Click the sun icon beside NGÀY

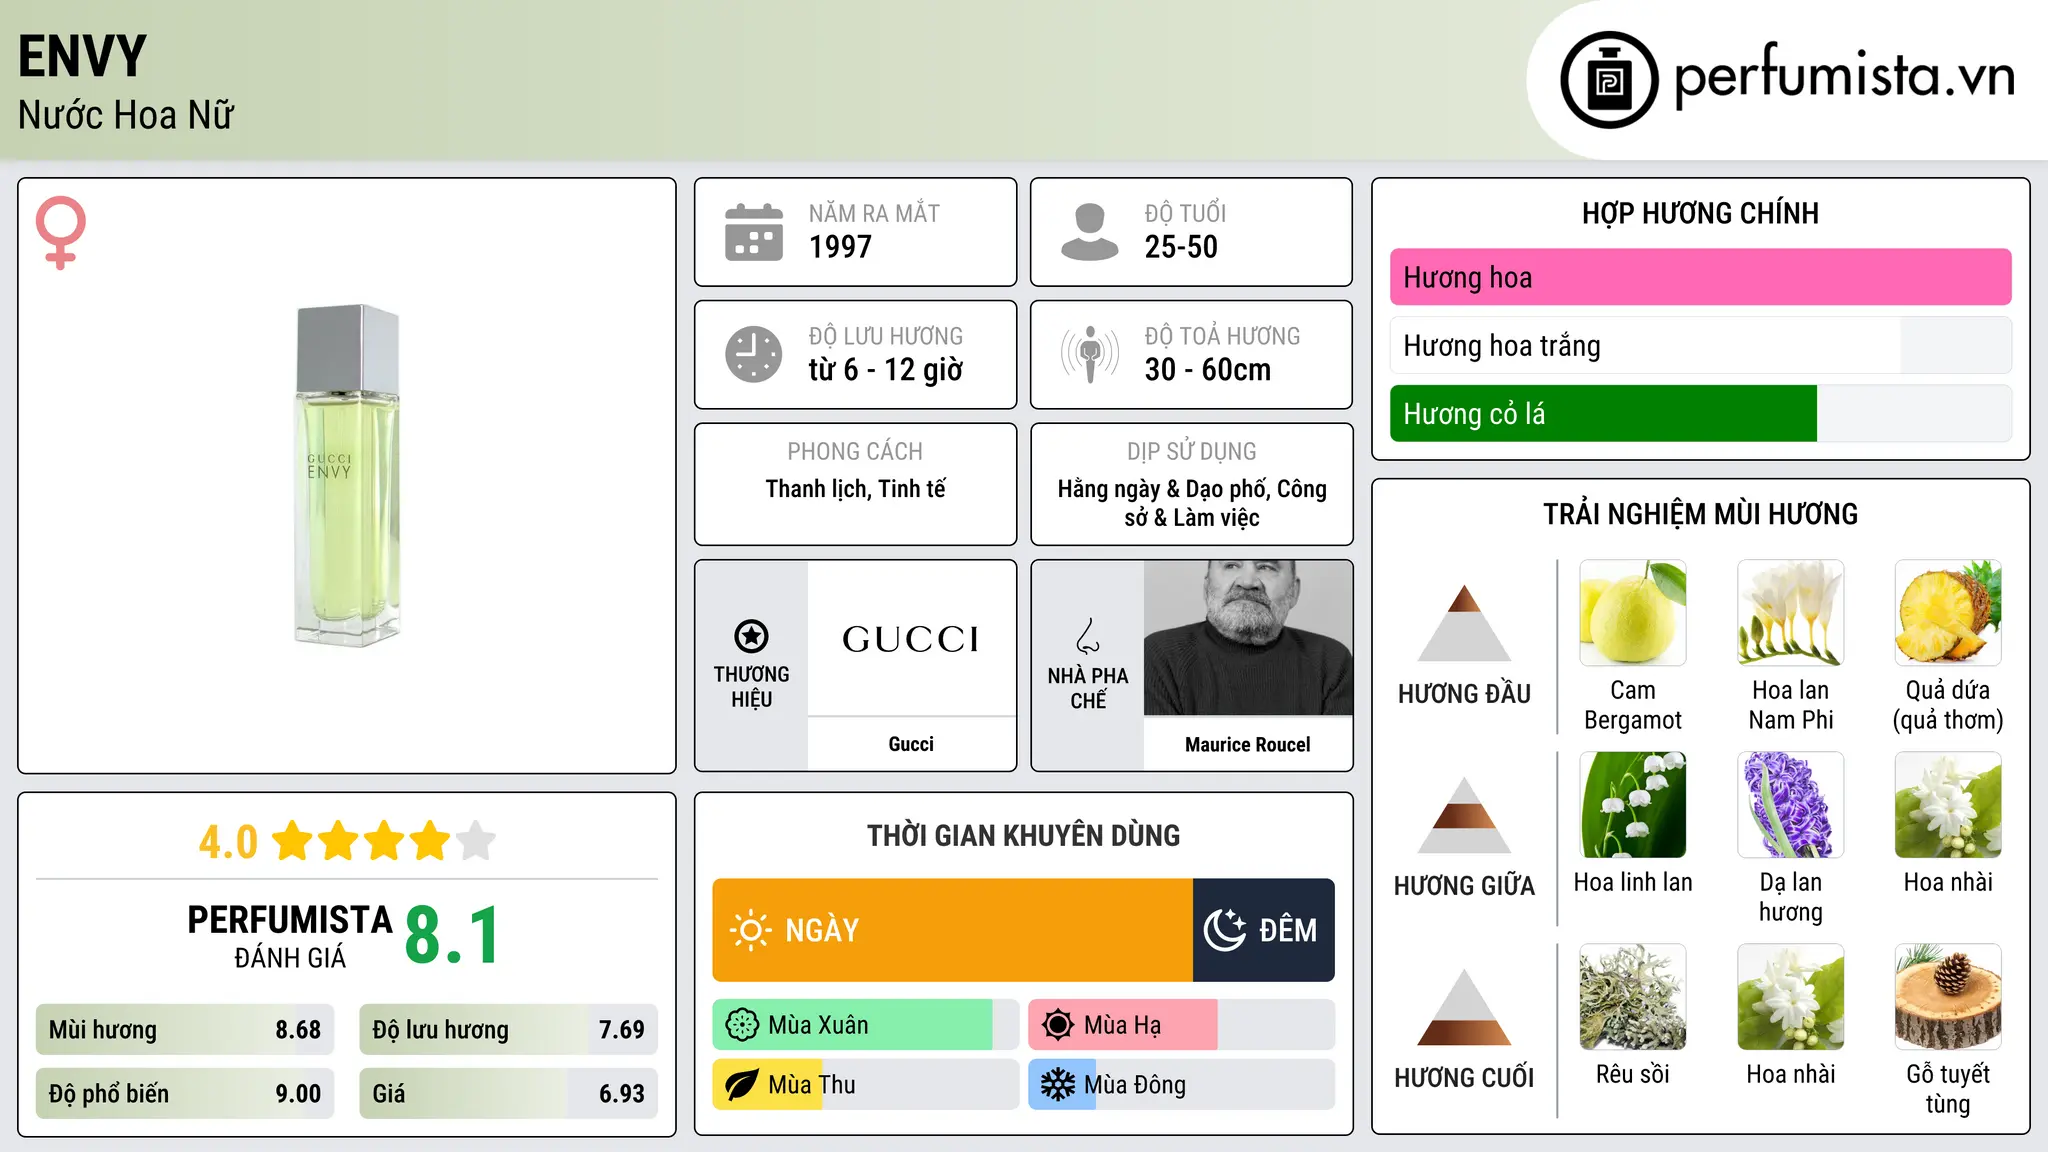tap(750, 930)
